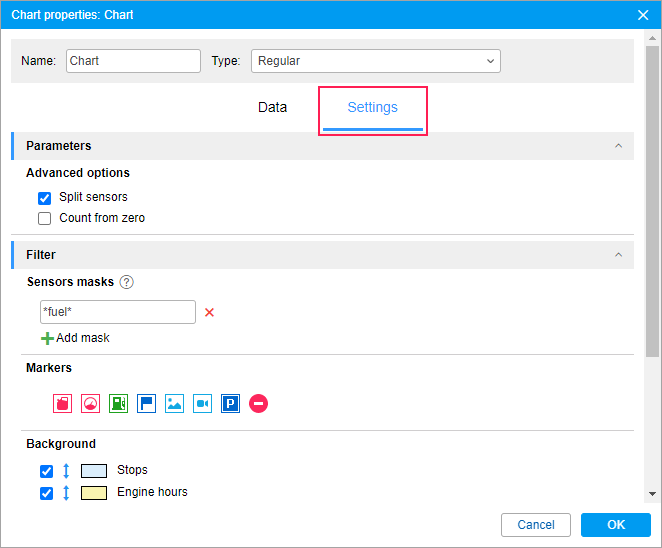The width and height of the screenshot is (662, 548).
Task: Collapse the Filter section
Action: (618, 255)
